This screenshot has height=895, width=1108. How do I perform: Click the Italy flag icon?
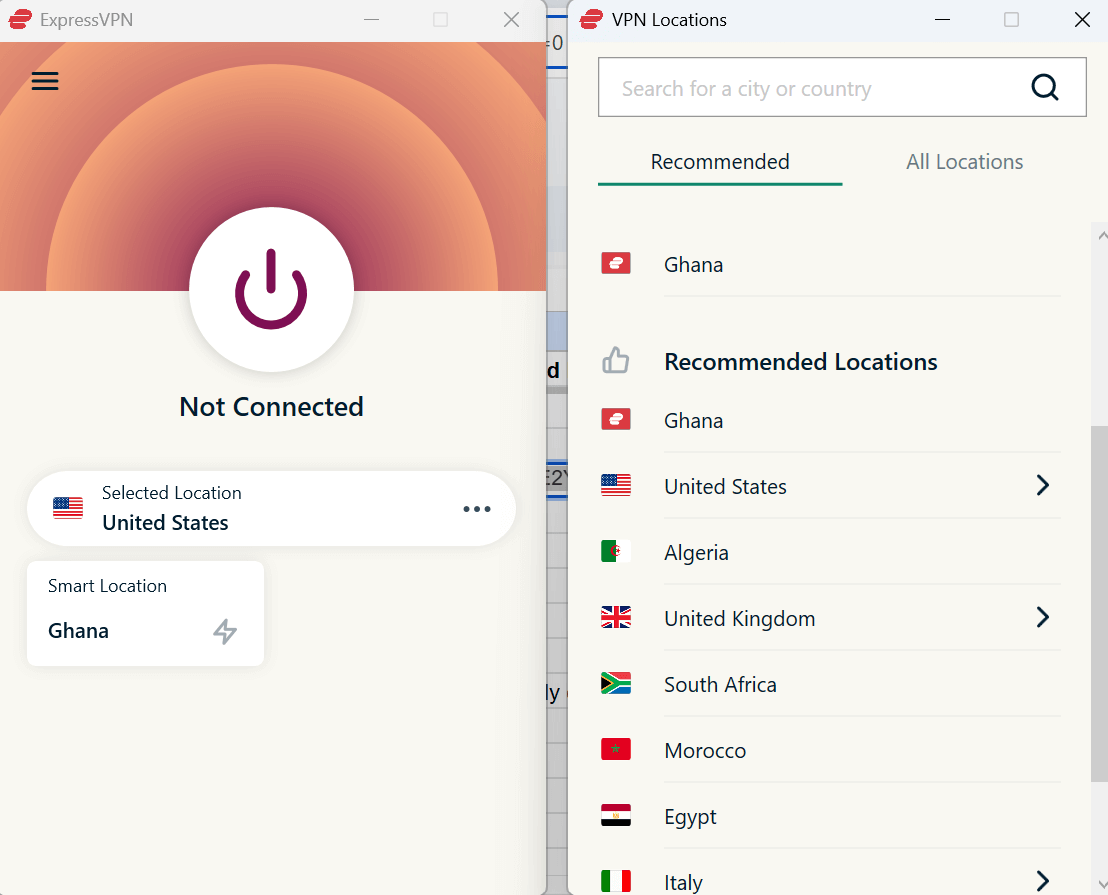(615, 881)
